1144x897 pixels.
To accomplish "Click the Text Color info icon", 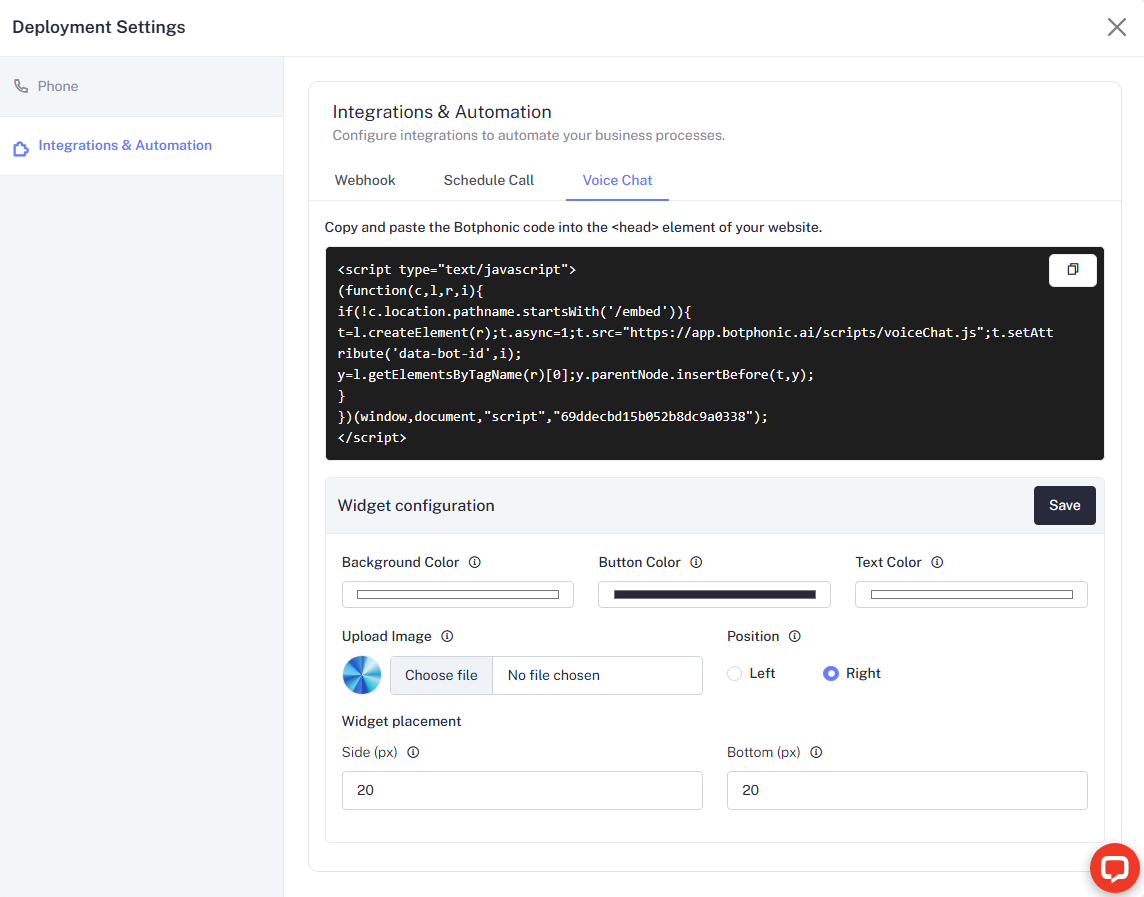I will pos(937,562).
